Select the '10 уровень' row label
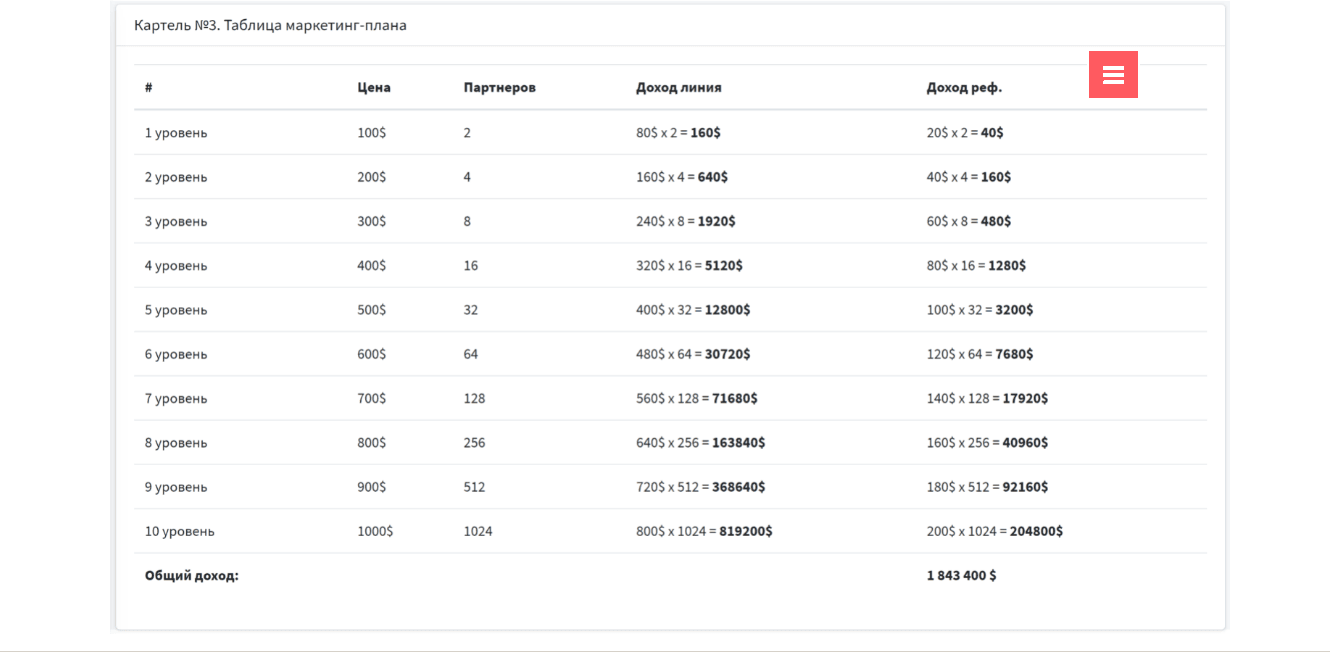This screenshot has height=652, width=1330. (179, 532)
